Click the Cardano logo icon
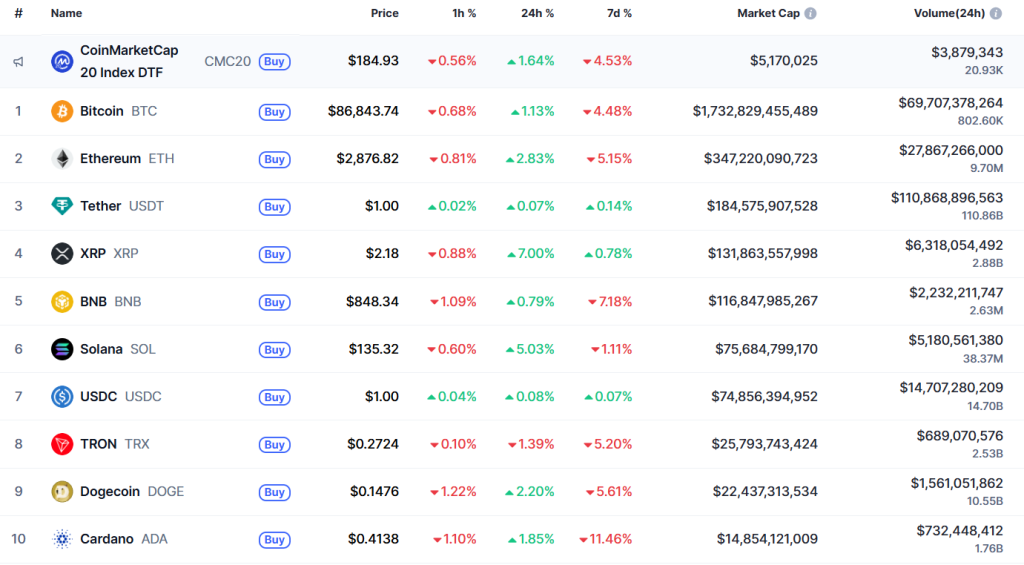The image size is (1024, 565). point(62,539)
